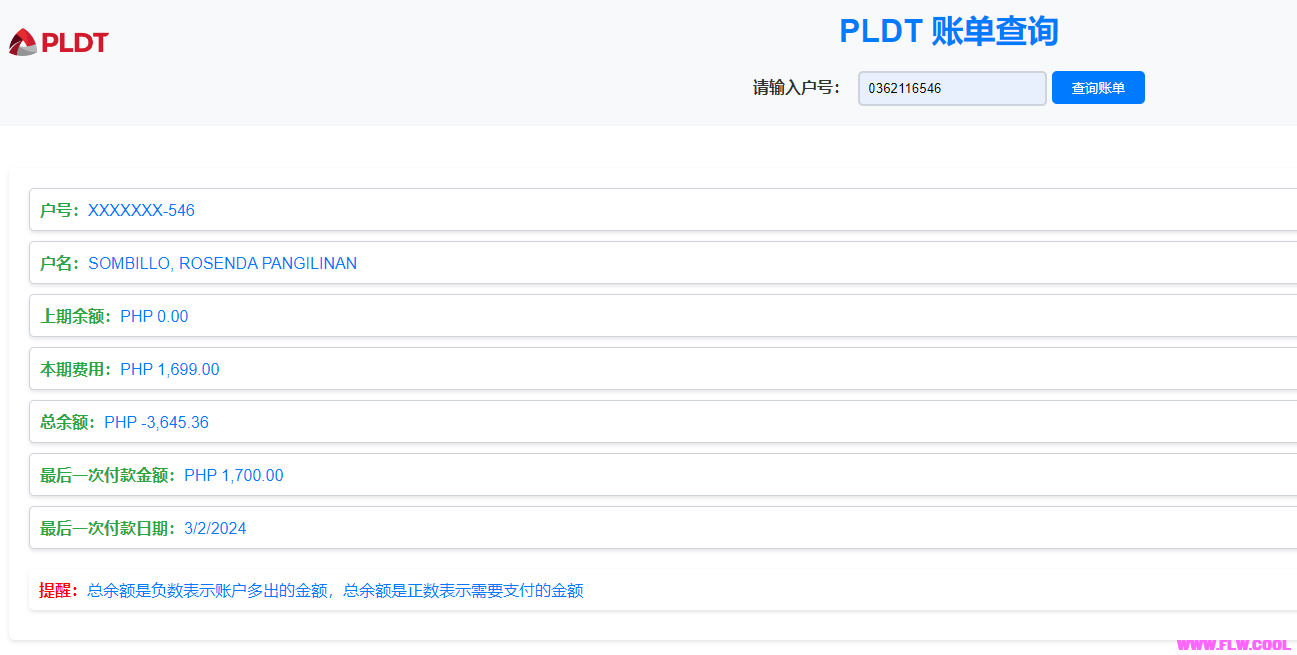Image resolution: width=1297 pixels, height=655 pixels.
Task: Select name SOMBILLO, ROSENDA PANGILINAN
Action: tap(222, 263)
